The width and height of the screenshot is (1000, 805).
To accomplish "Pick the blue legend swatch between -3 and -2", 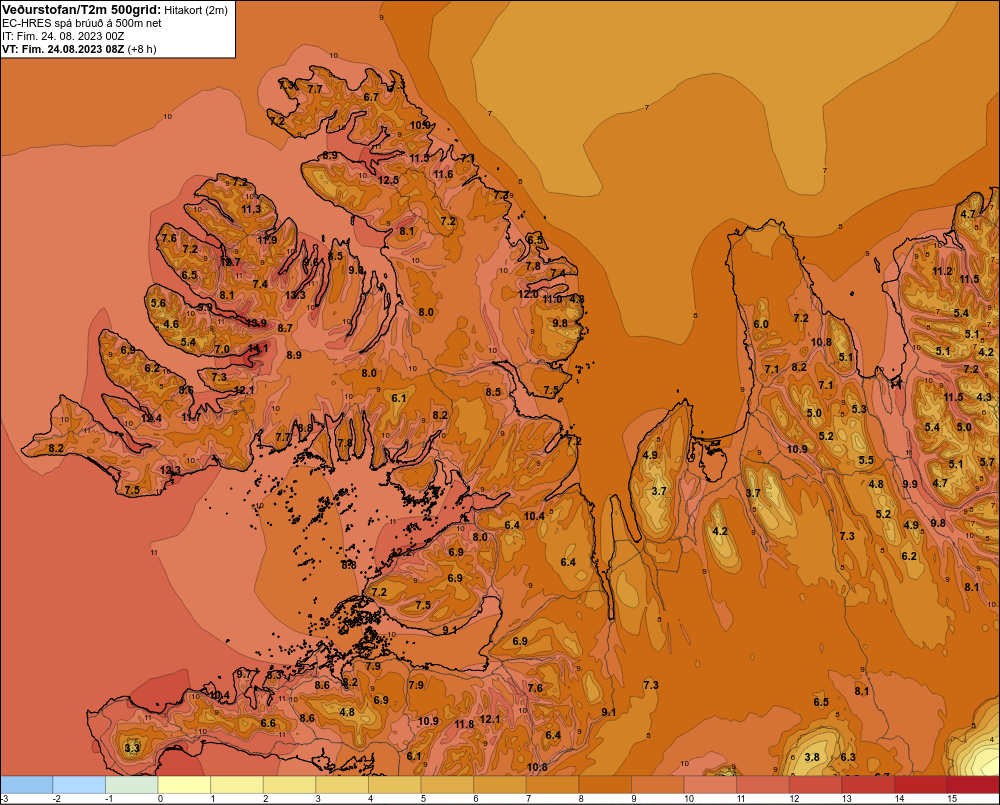I will [x=26, y=784].
